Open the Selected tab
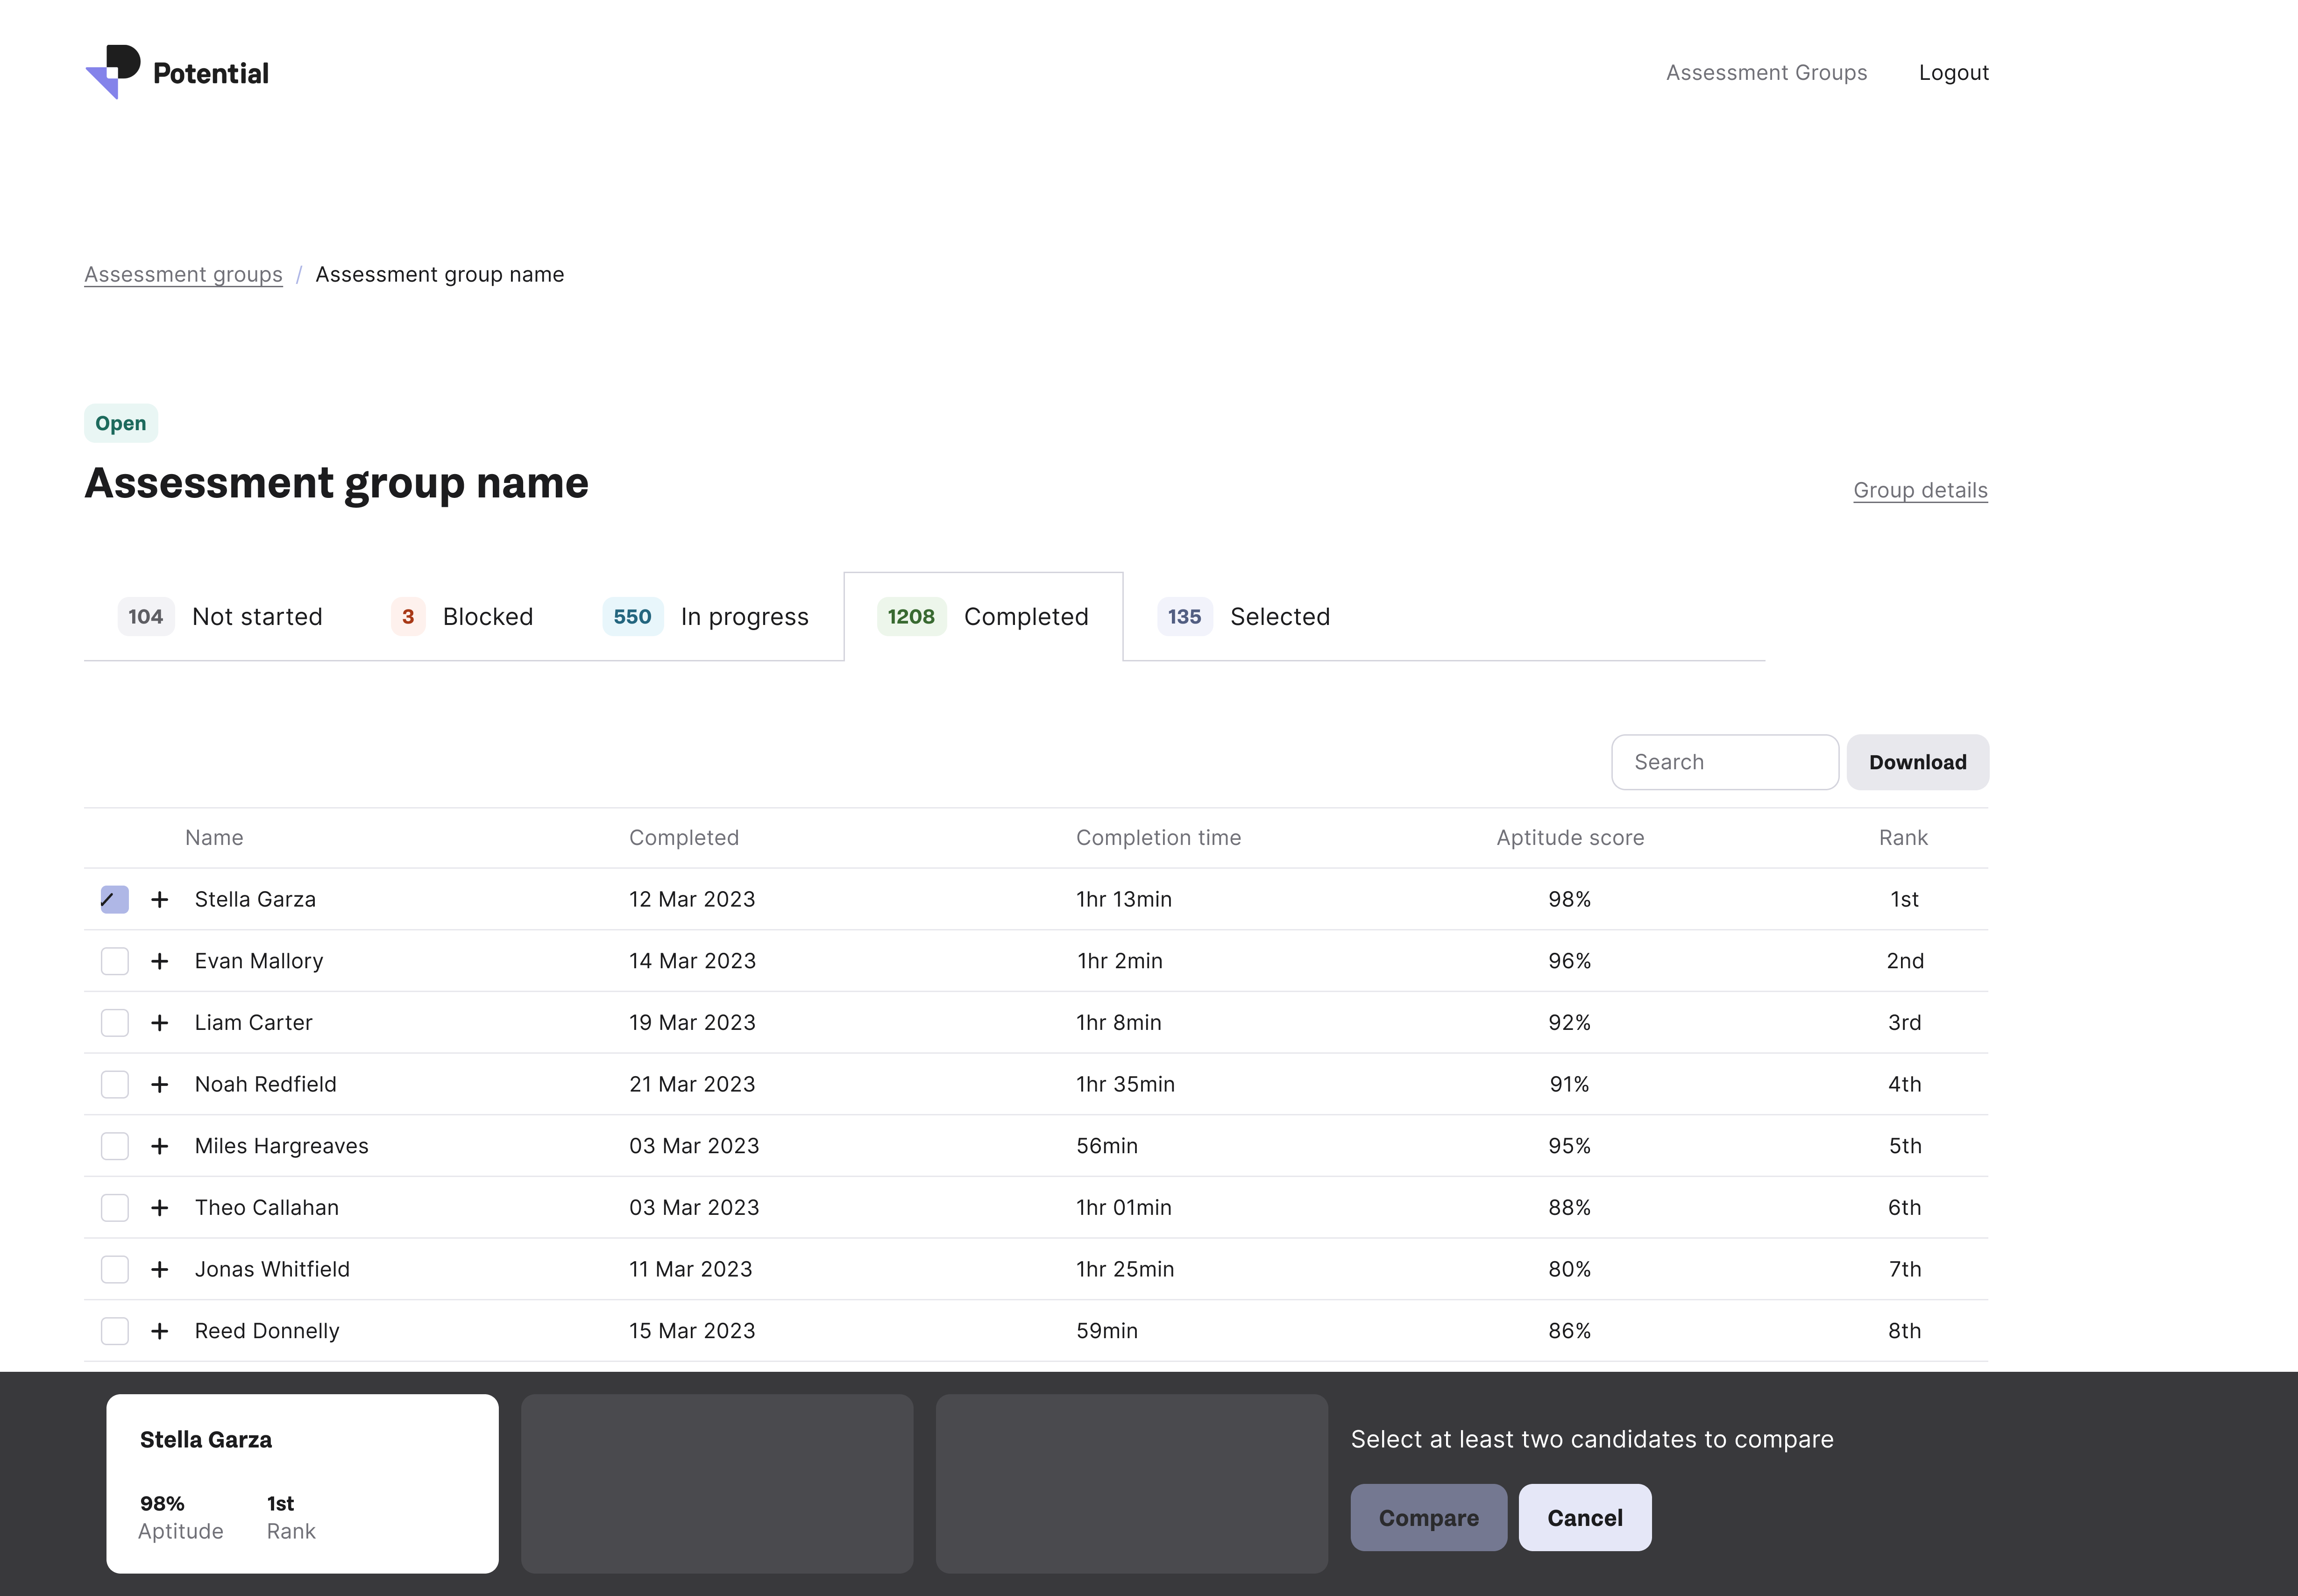 (x=1244, y=617)
